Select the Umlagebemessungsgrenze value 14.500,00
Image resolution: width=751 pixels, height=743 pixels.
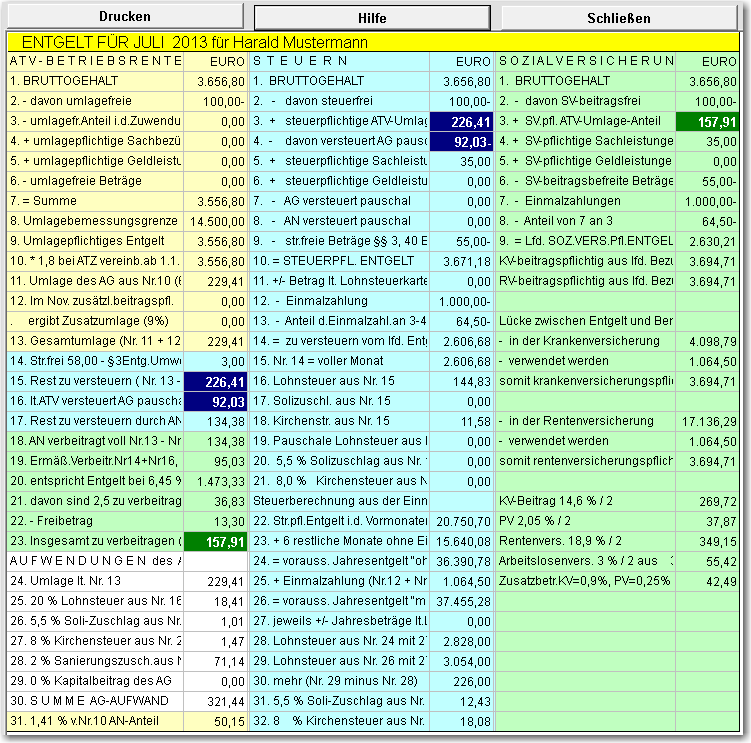[x=216, y=221]
